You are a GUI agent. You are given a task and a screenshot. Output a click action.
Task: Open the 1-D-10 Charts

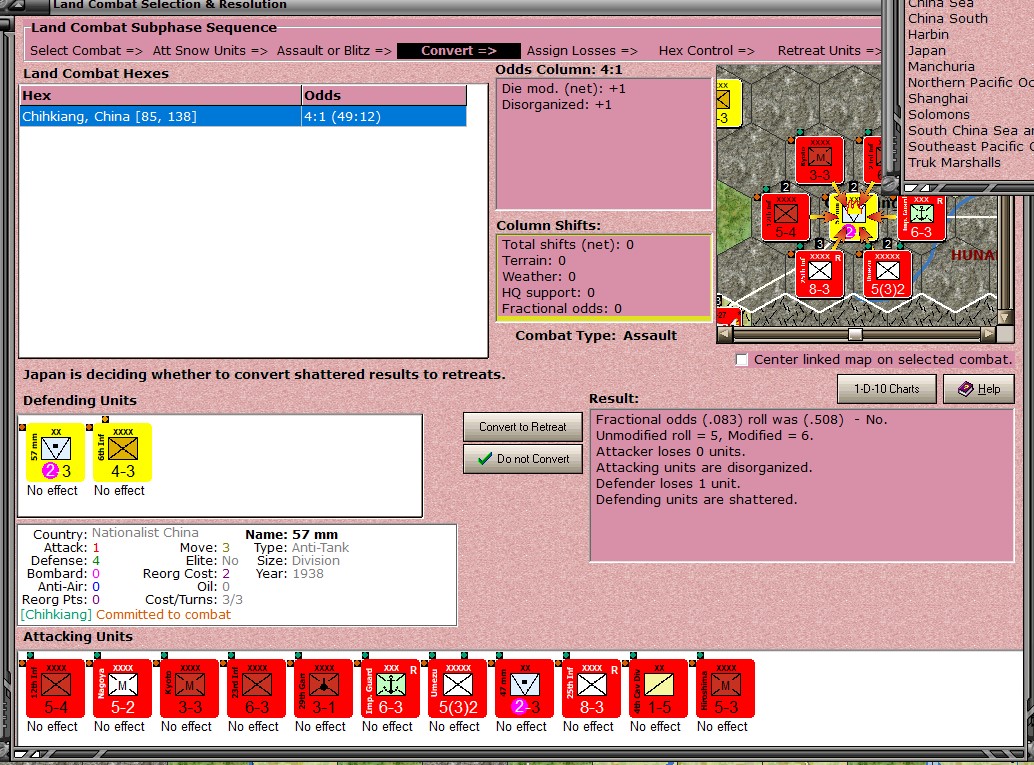click(886, 389)
